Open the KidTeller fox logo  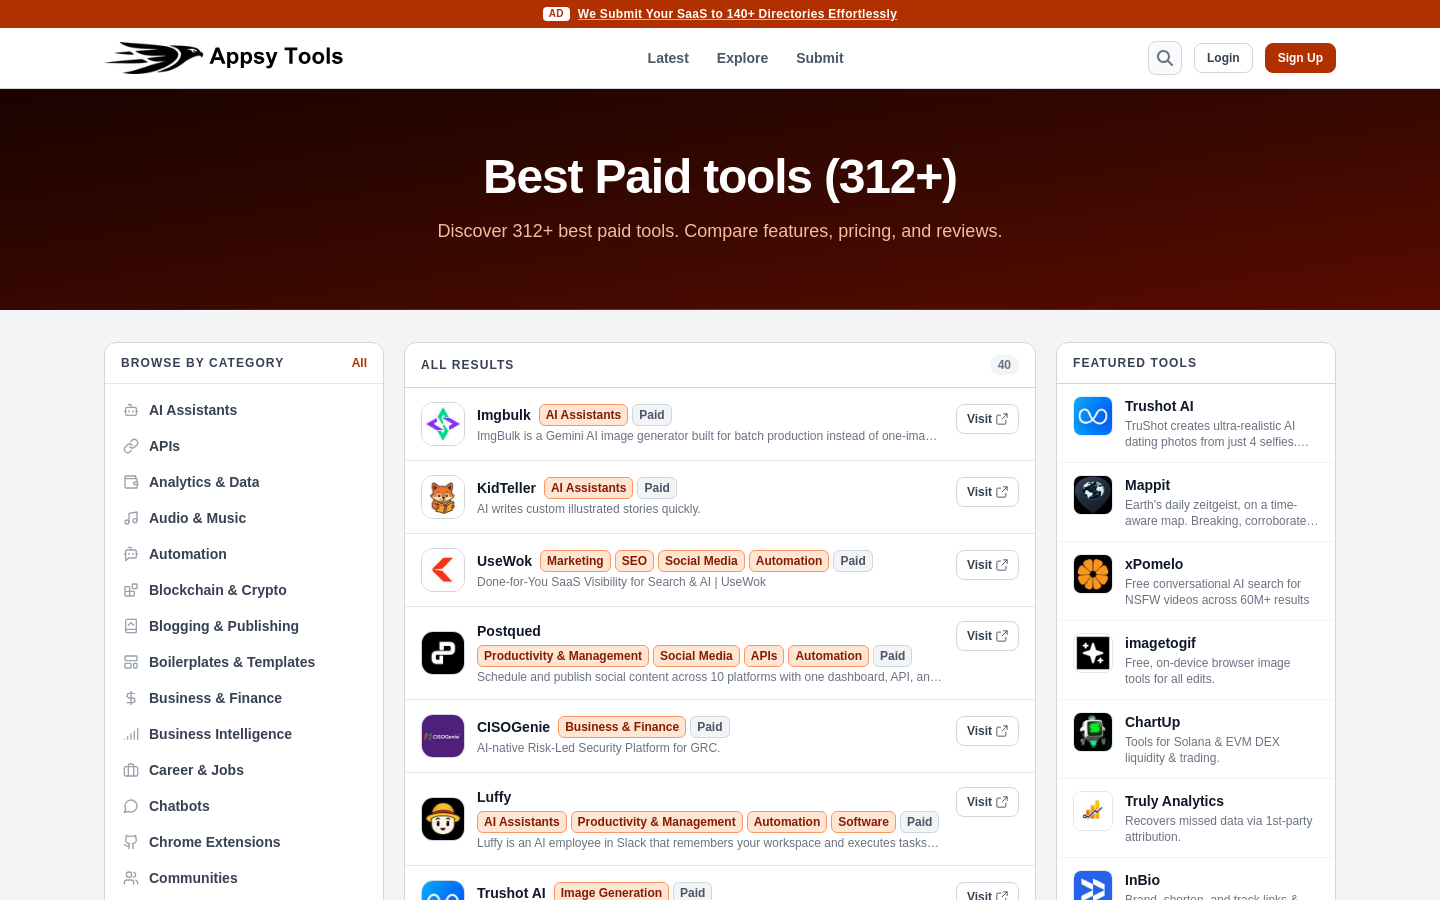[443, 497]
